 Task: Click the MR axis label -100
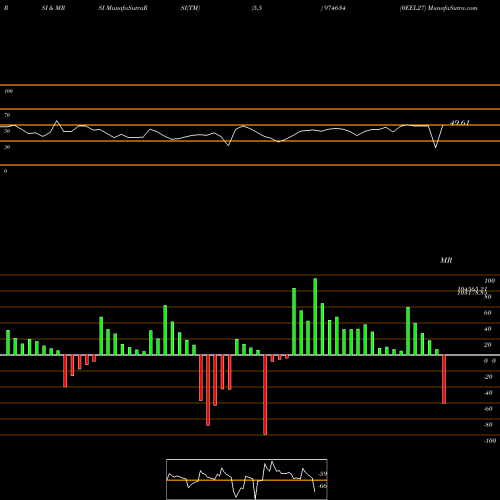[x=490, y=441]
